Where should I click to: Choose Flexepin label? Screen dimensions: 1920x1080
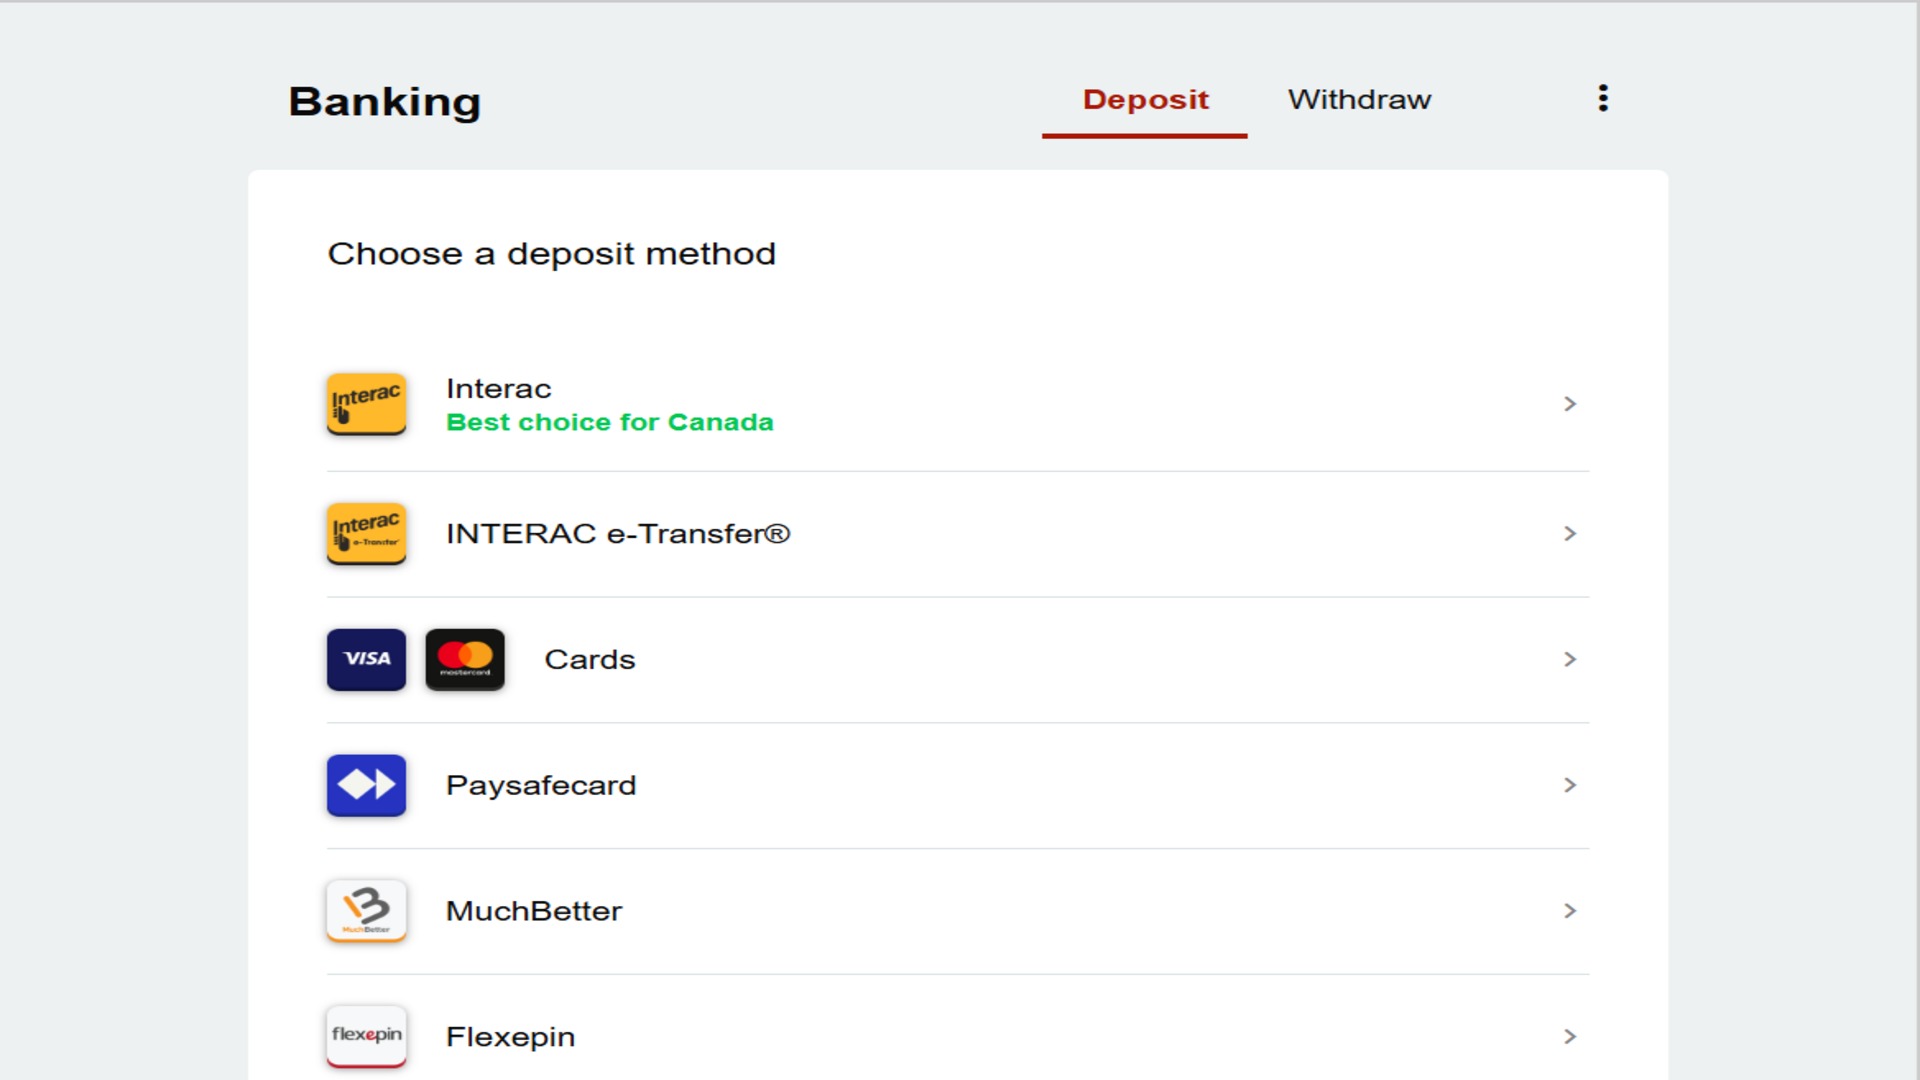click(x=511, y=1037)
